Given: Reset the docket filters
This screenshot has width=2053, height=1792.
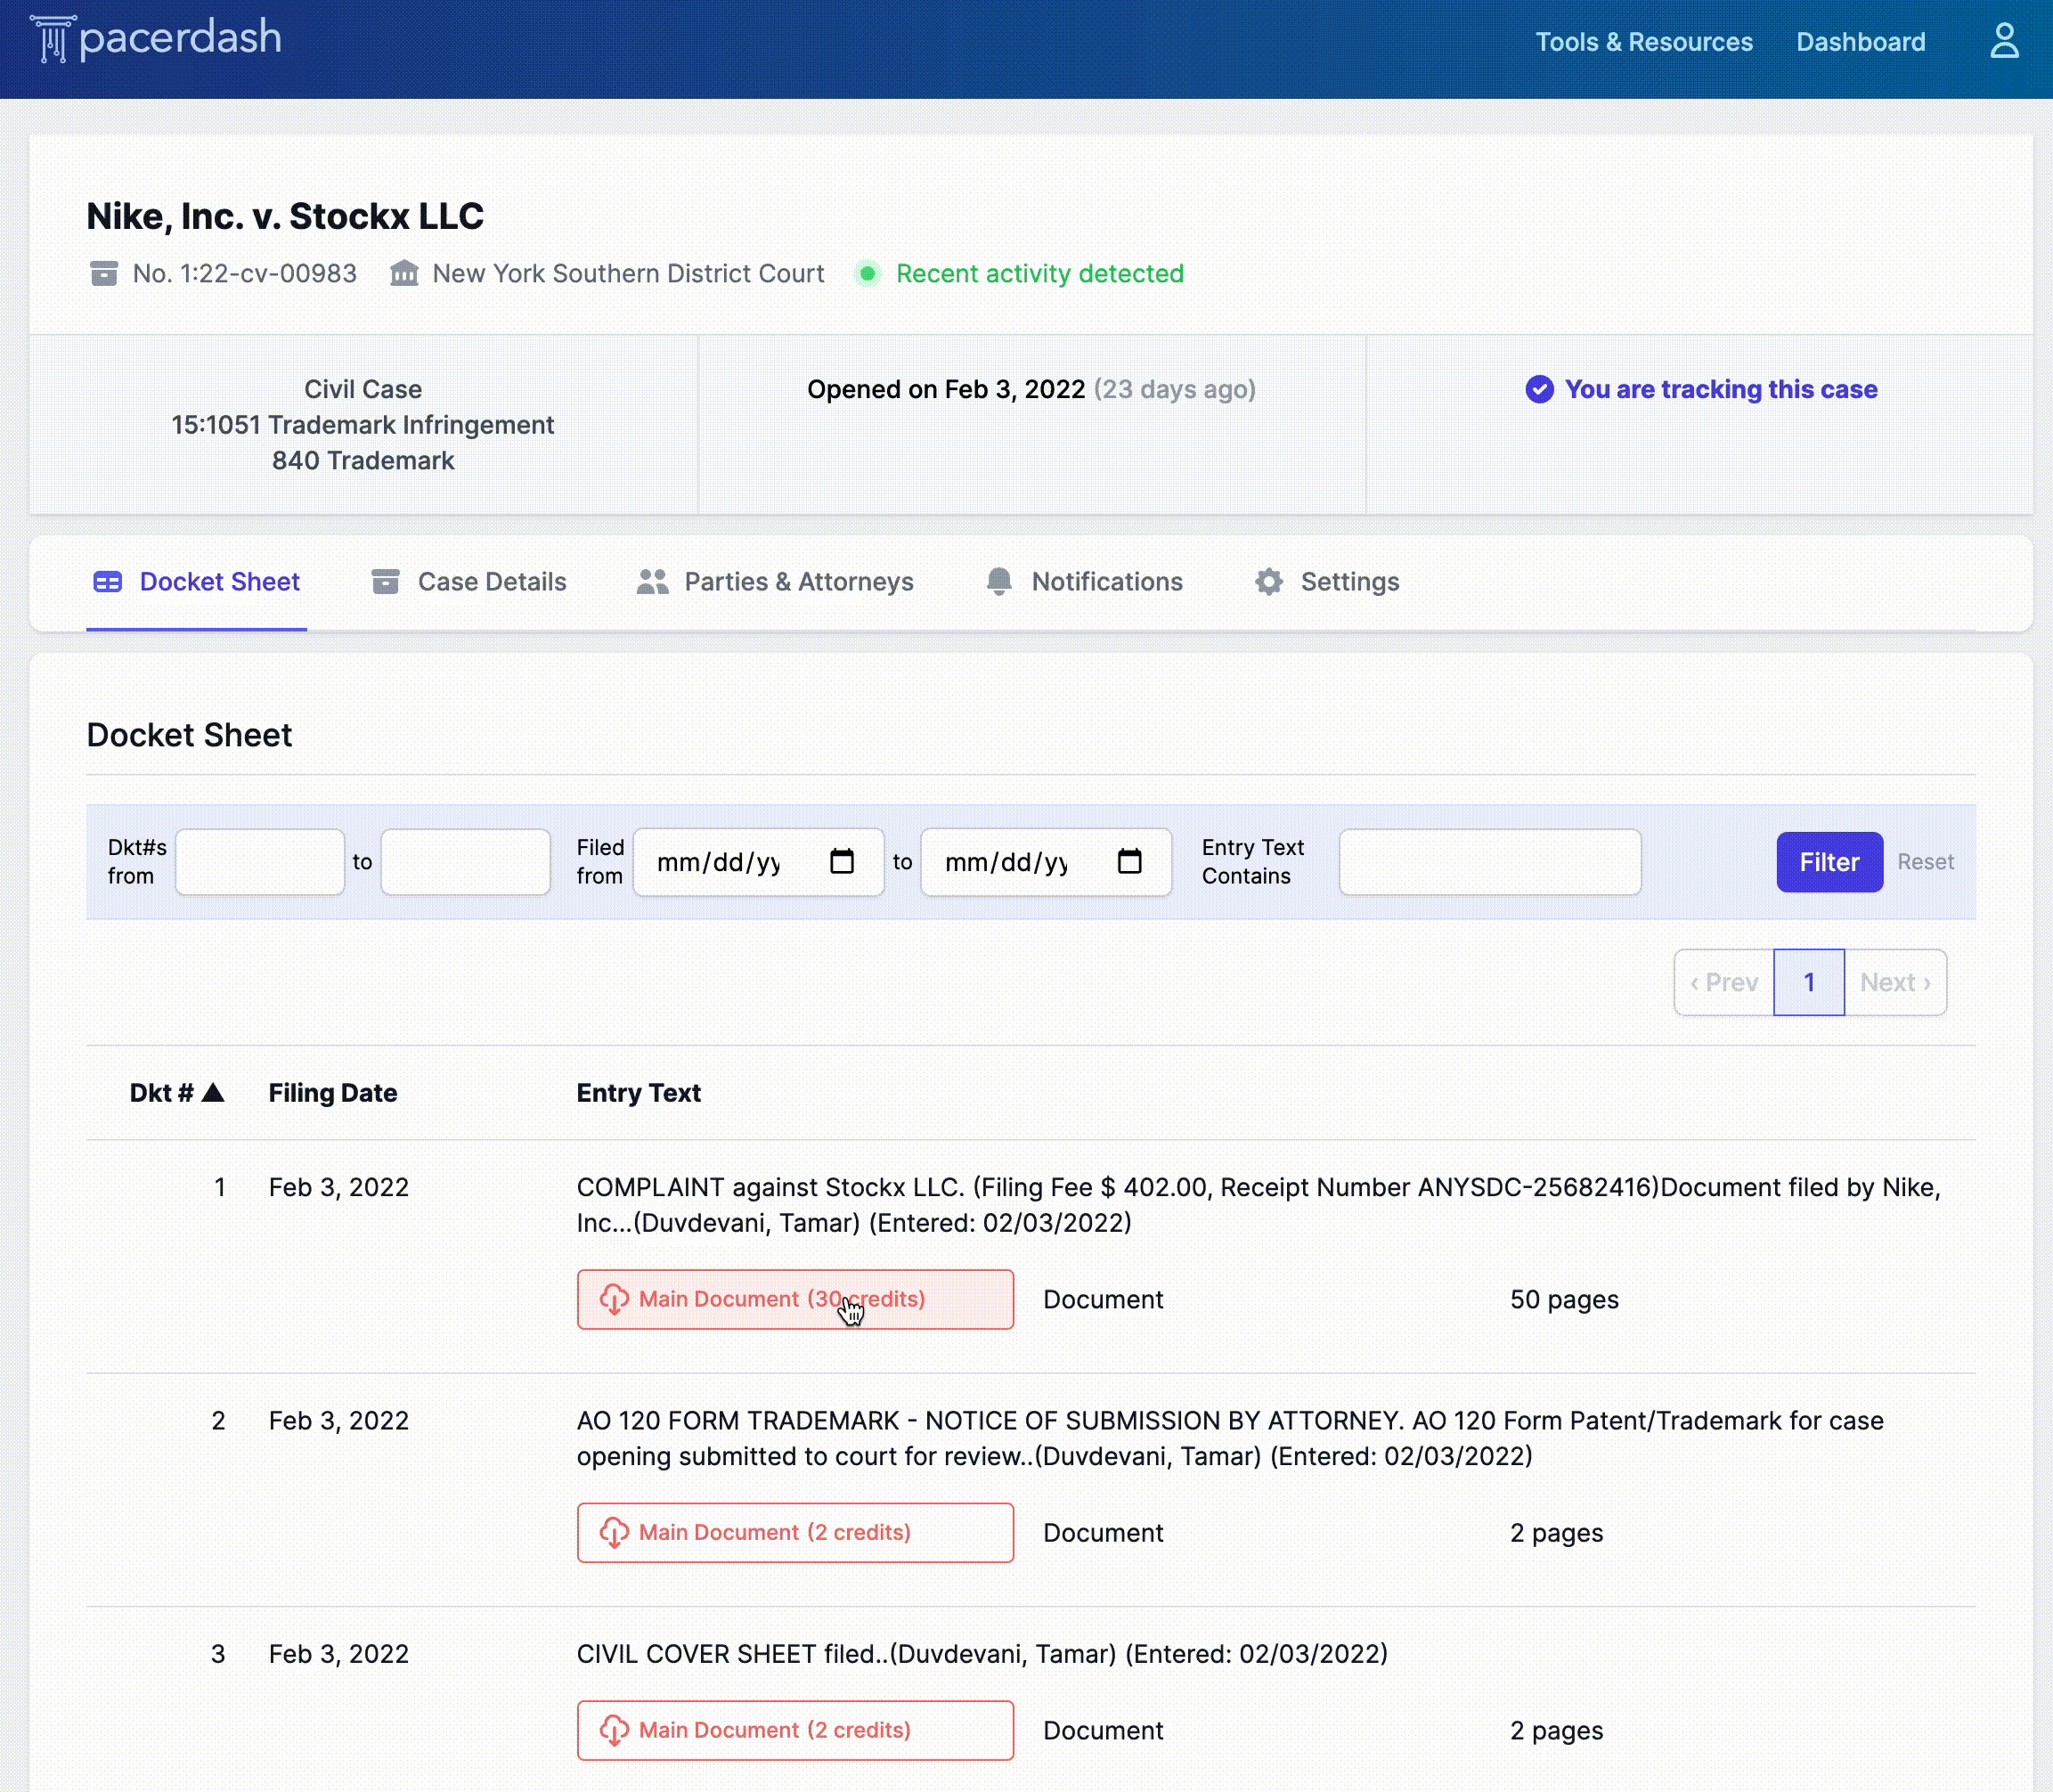Looking at the screenshot, I should click(1925, 862).
